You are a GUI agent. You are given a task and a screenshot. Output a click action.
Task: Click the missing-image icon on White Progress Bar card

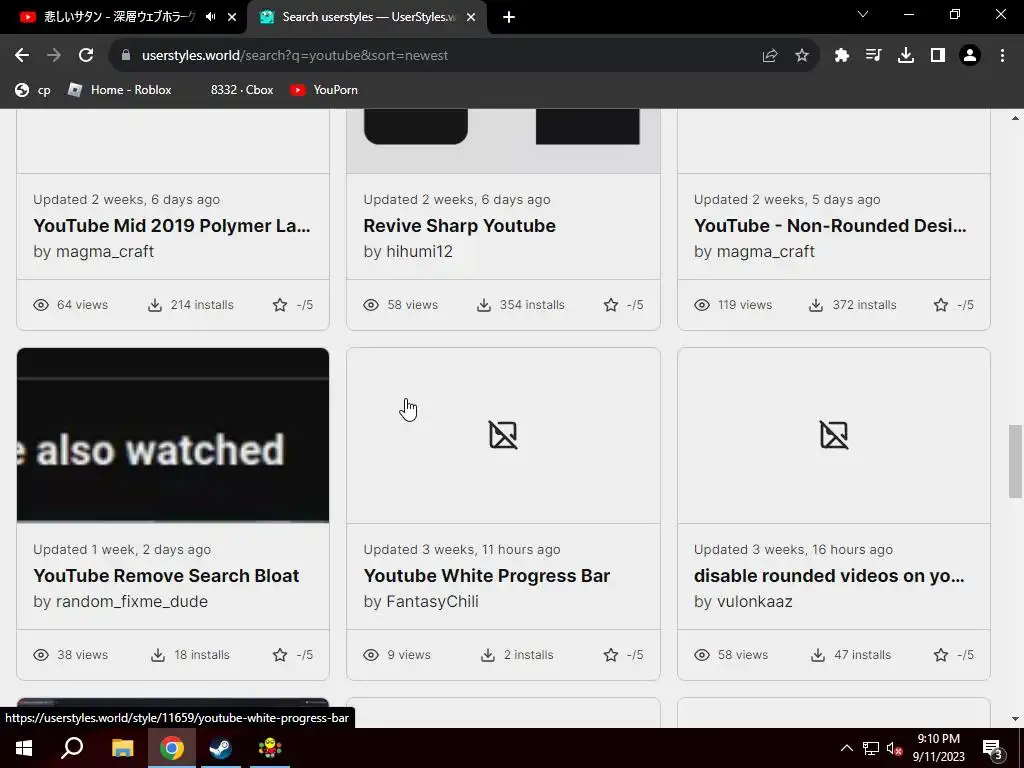(x=503, y=435)
